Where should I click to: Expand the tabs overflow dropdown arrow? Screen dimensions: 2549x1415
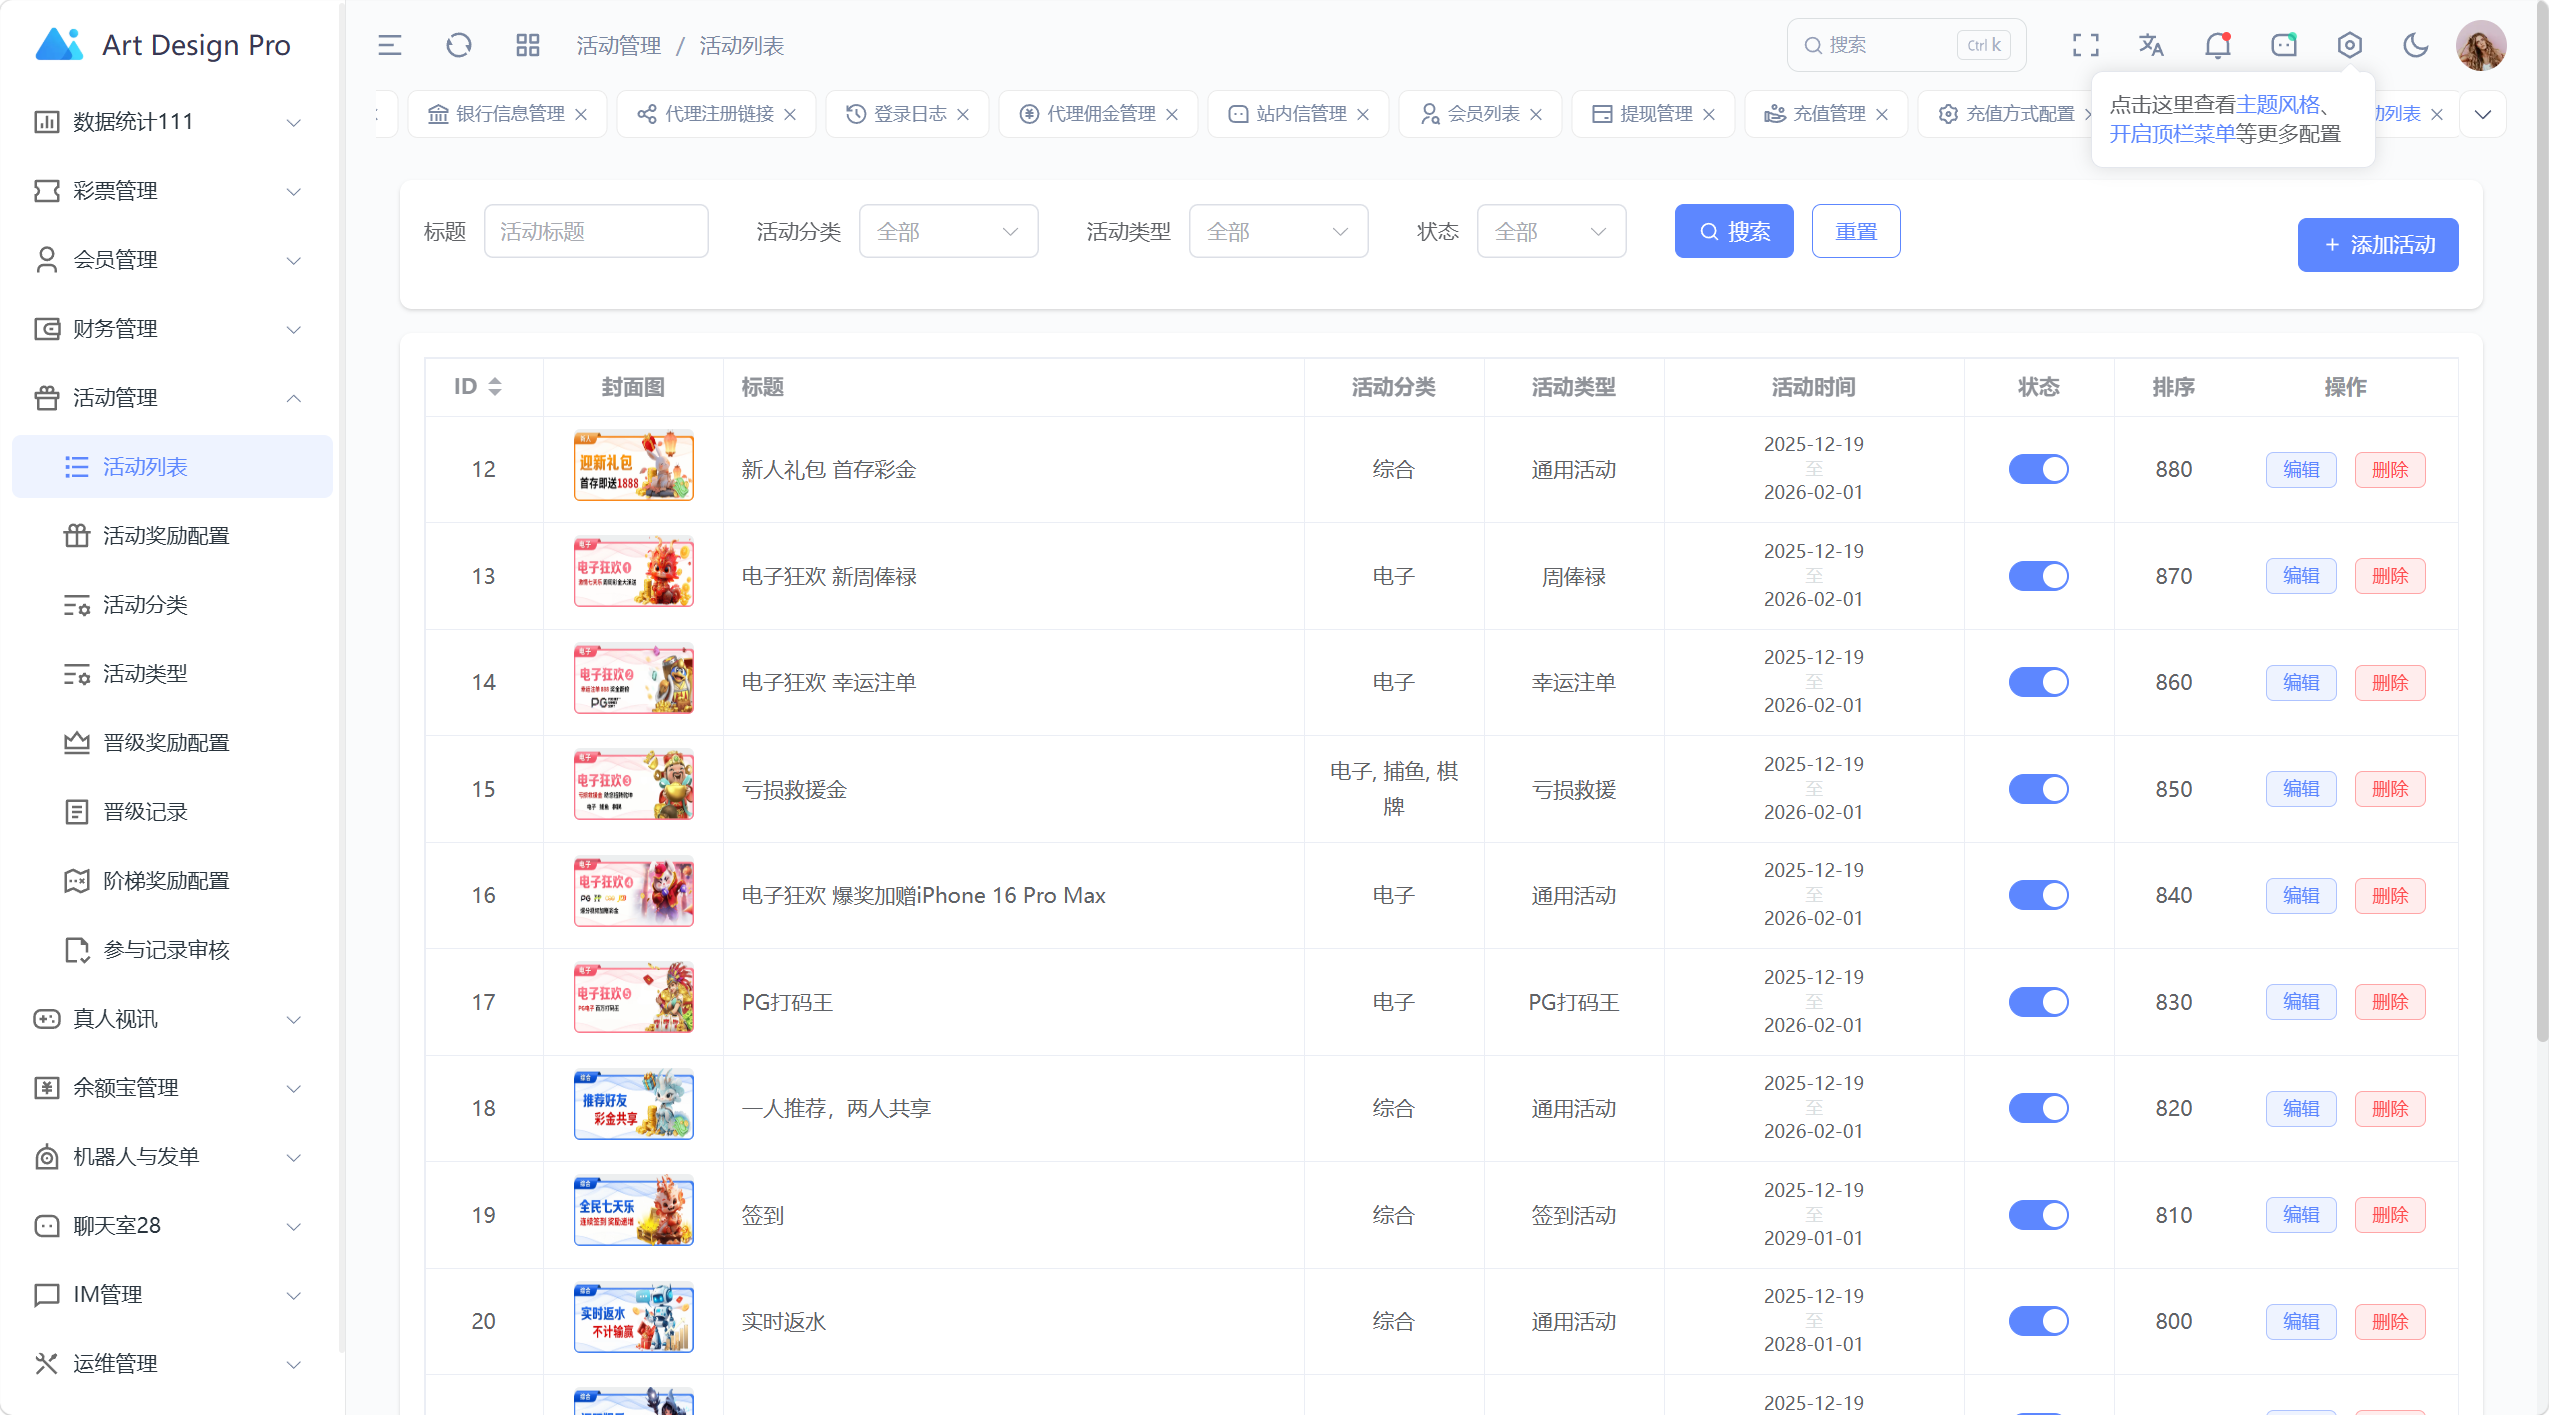[x=2483, y=114]
